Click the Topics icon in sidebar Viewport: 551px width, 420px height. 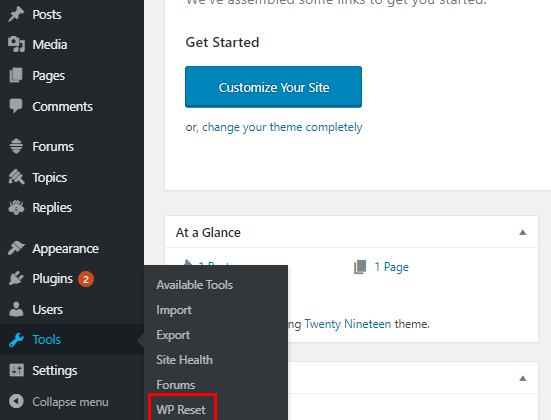(x=16, y=177)
